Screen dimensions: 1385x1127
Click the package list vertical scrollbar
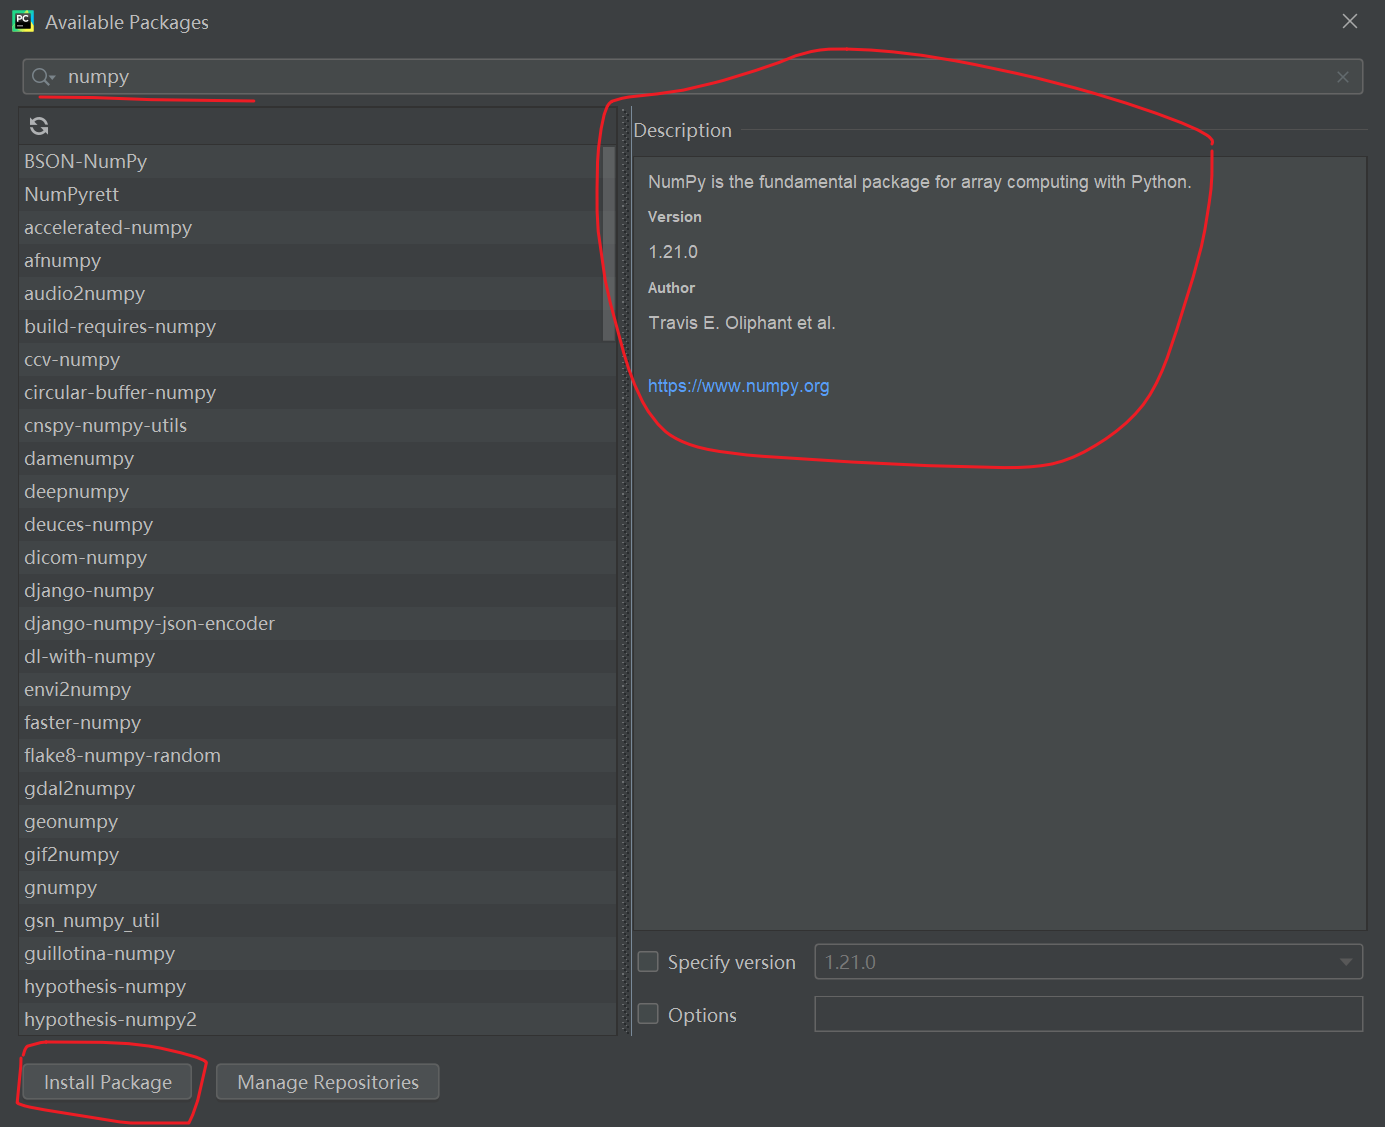(x=609, y=243)
